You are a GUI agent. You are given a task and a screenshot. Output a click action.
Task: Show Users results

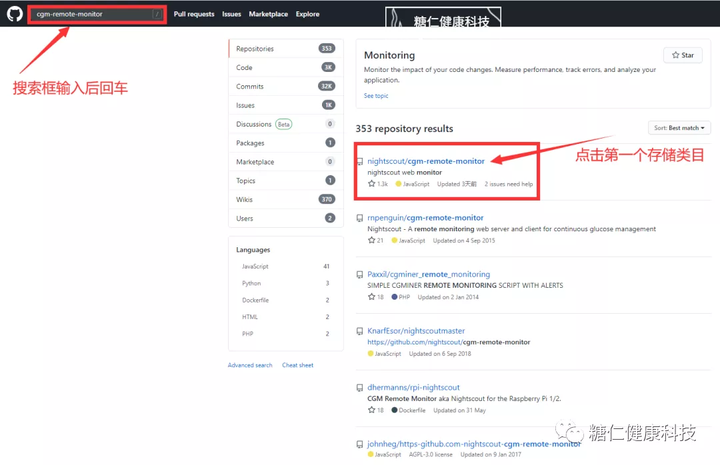click(286, 218)
